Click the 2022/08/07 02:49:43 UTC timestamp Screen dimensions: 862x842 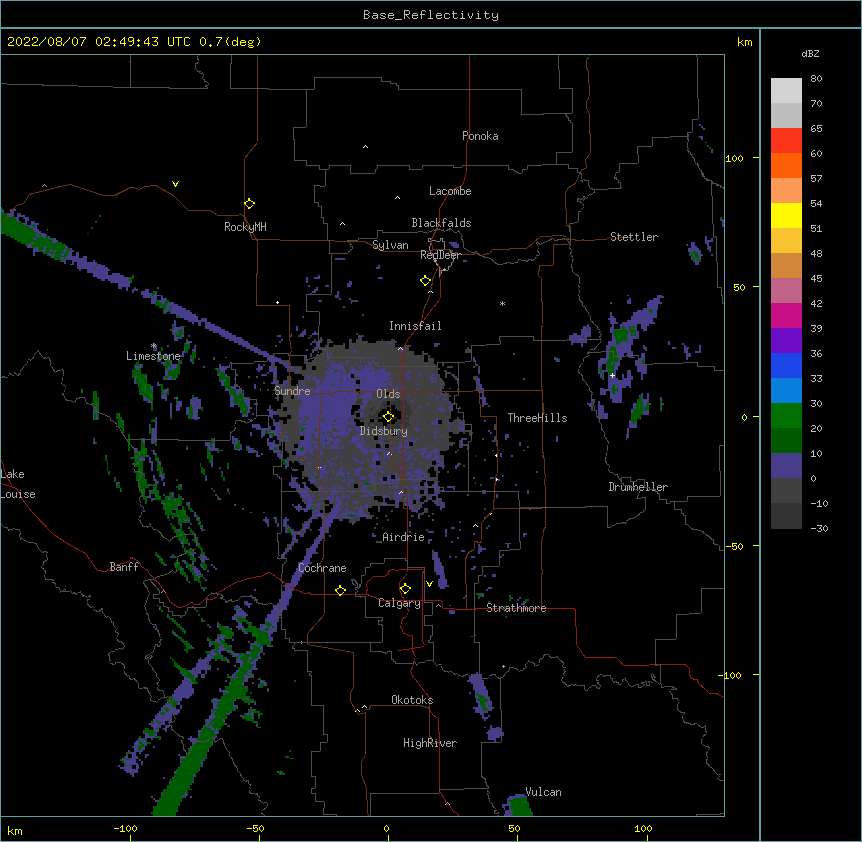coord(134,42)
